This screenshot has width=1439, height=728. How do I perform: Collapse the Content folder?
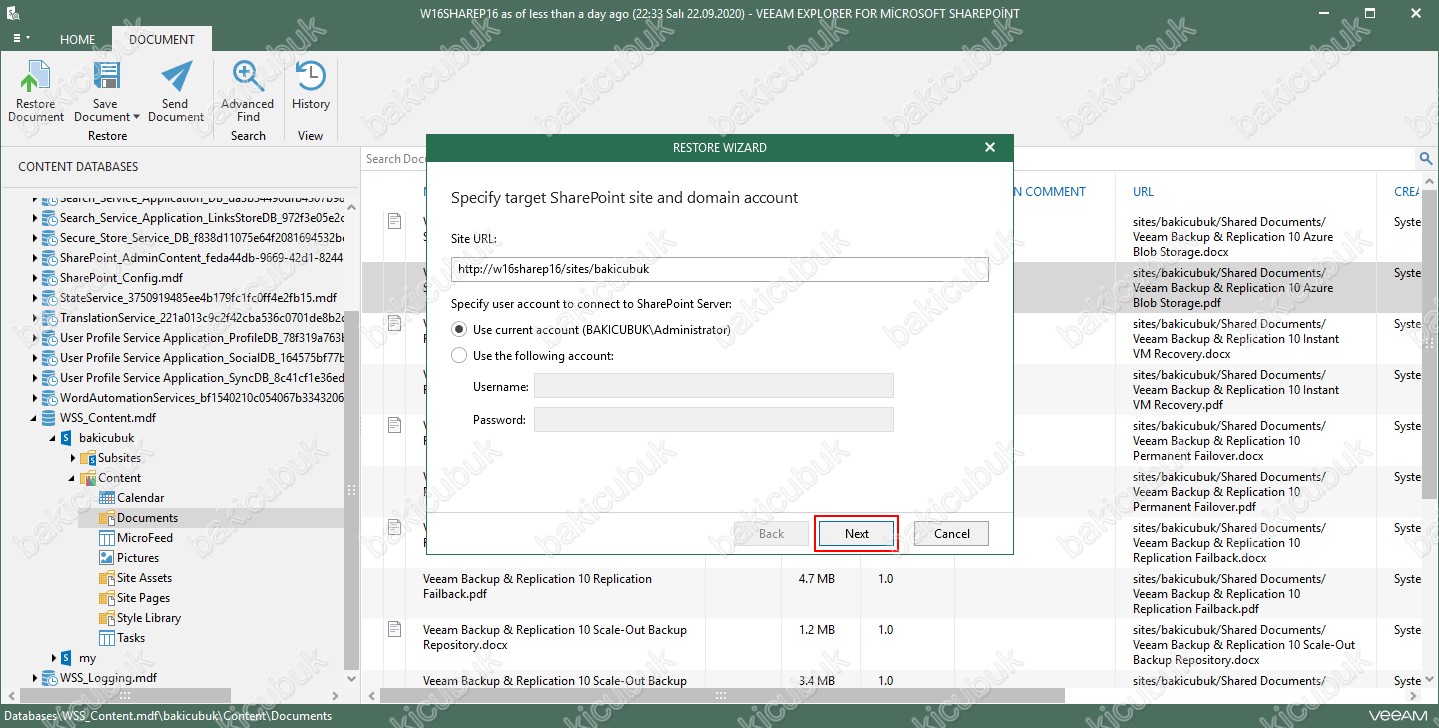pos(73,478)
